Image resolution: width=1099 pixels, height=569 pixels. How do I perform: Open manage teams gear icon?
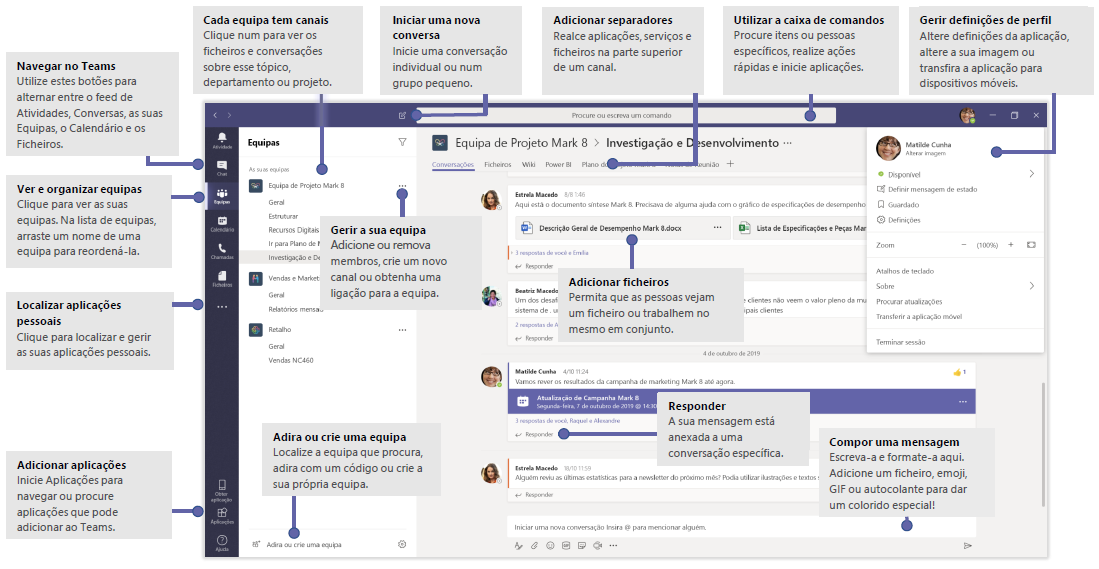(x=402, y=544)
